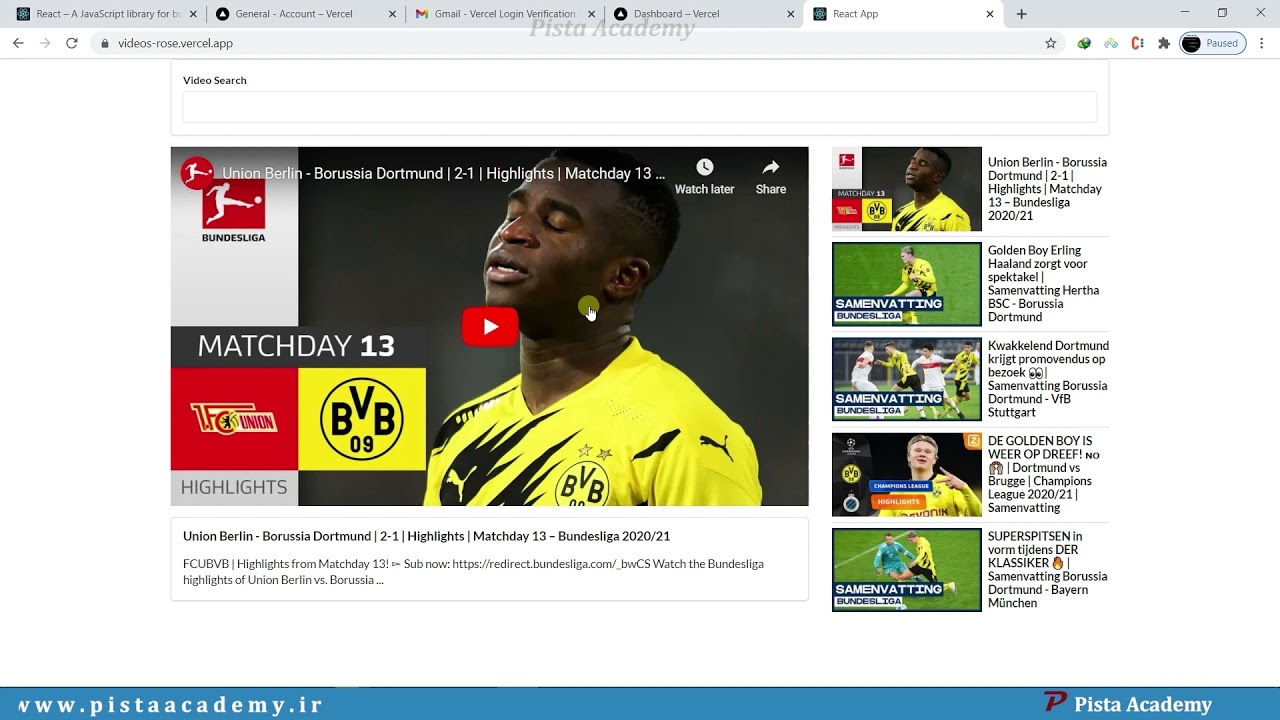The image size is (1280, 720).
Task: Select the Dortmund - Bayern München thumbnail
Action: coord(907,570)
